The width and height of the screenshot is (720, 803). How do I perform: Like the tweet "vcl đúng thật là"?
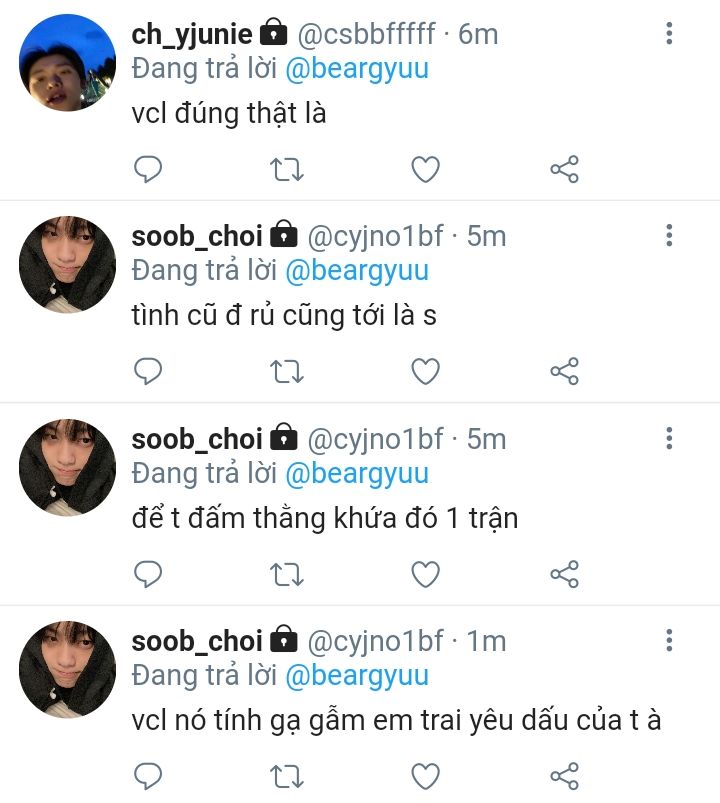pyautogui.click(x=426, y=169)
